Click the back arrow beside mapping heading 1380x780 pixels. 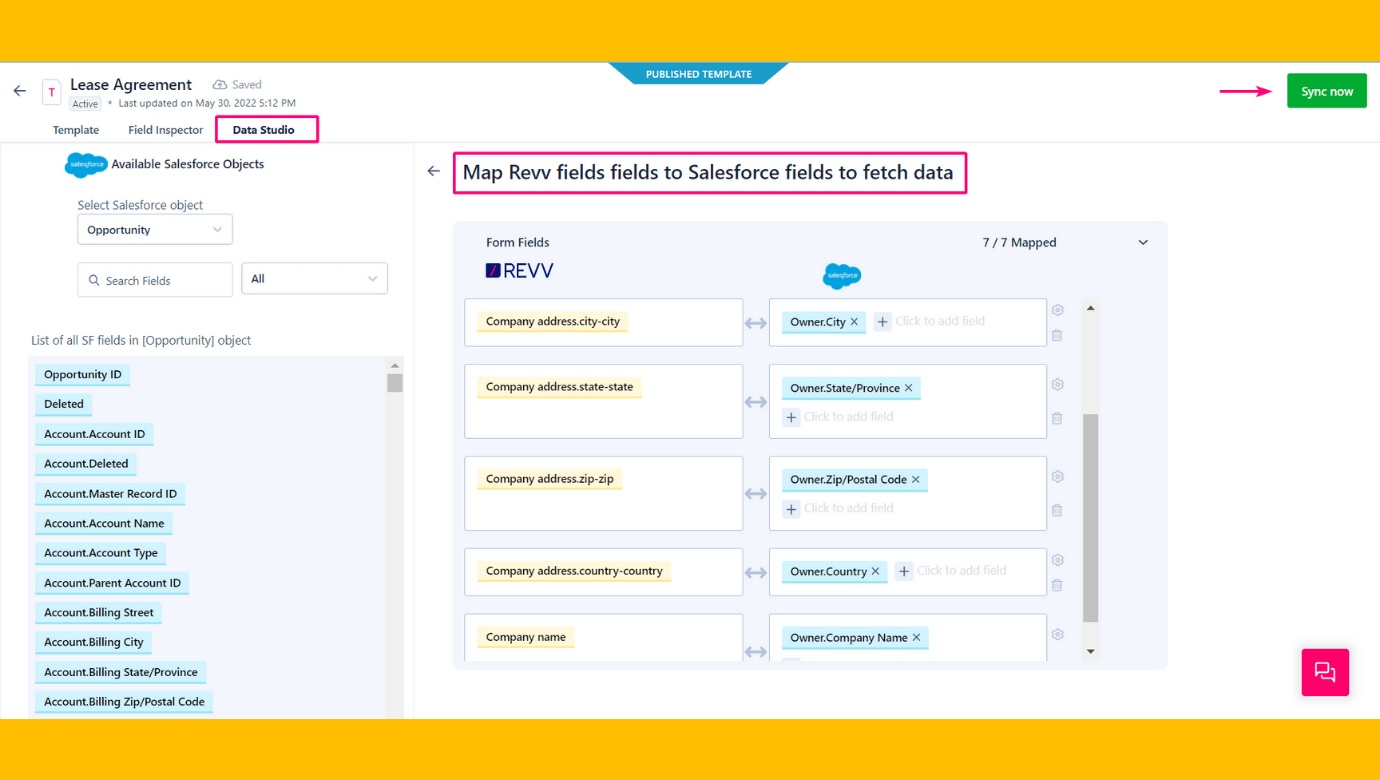[433, 171]
